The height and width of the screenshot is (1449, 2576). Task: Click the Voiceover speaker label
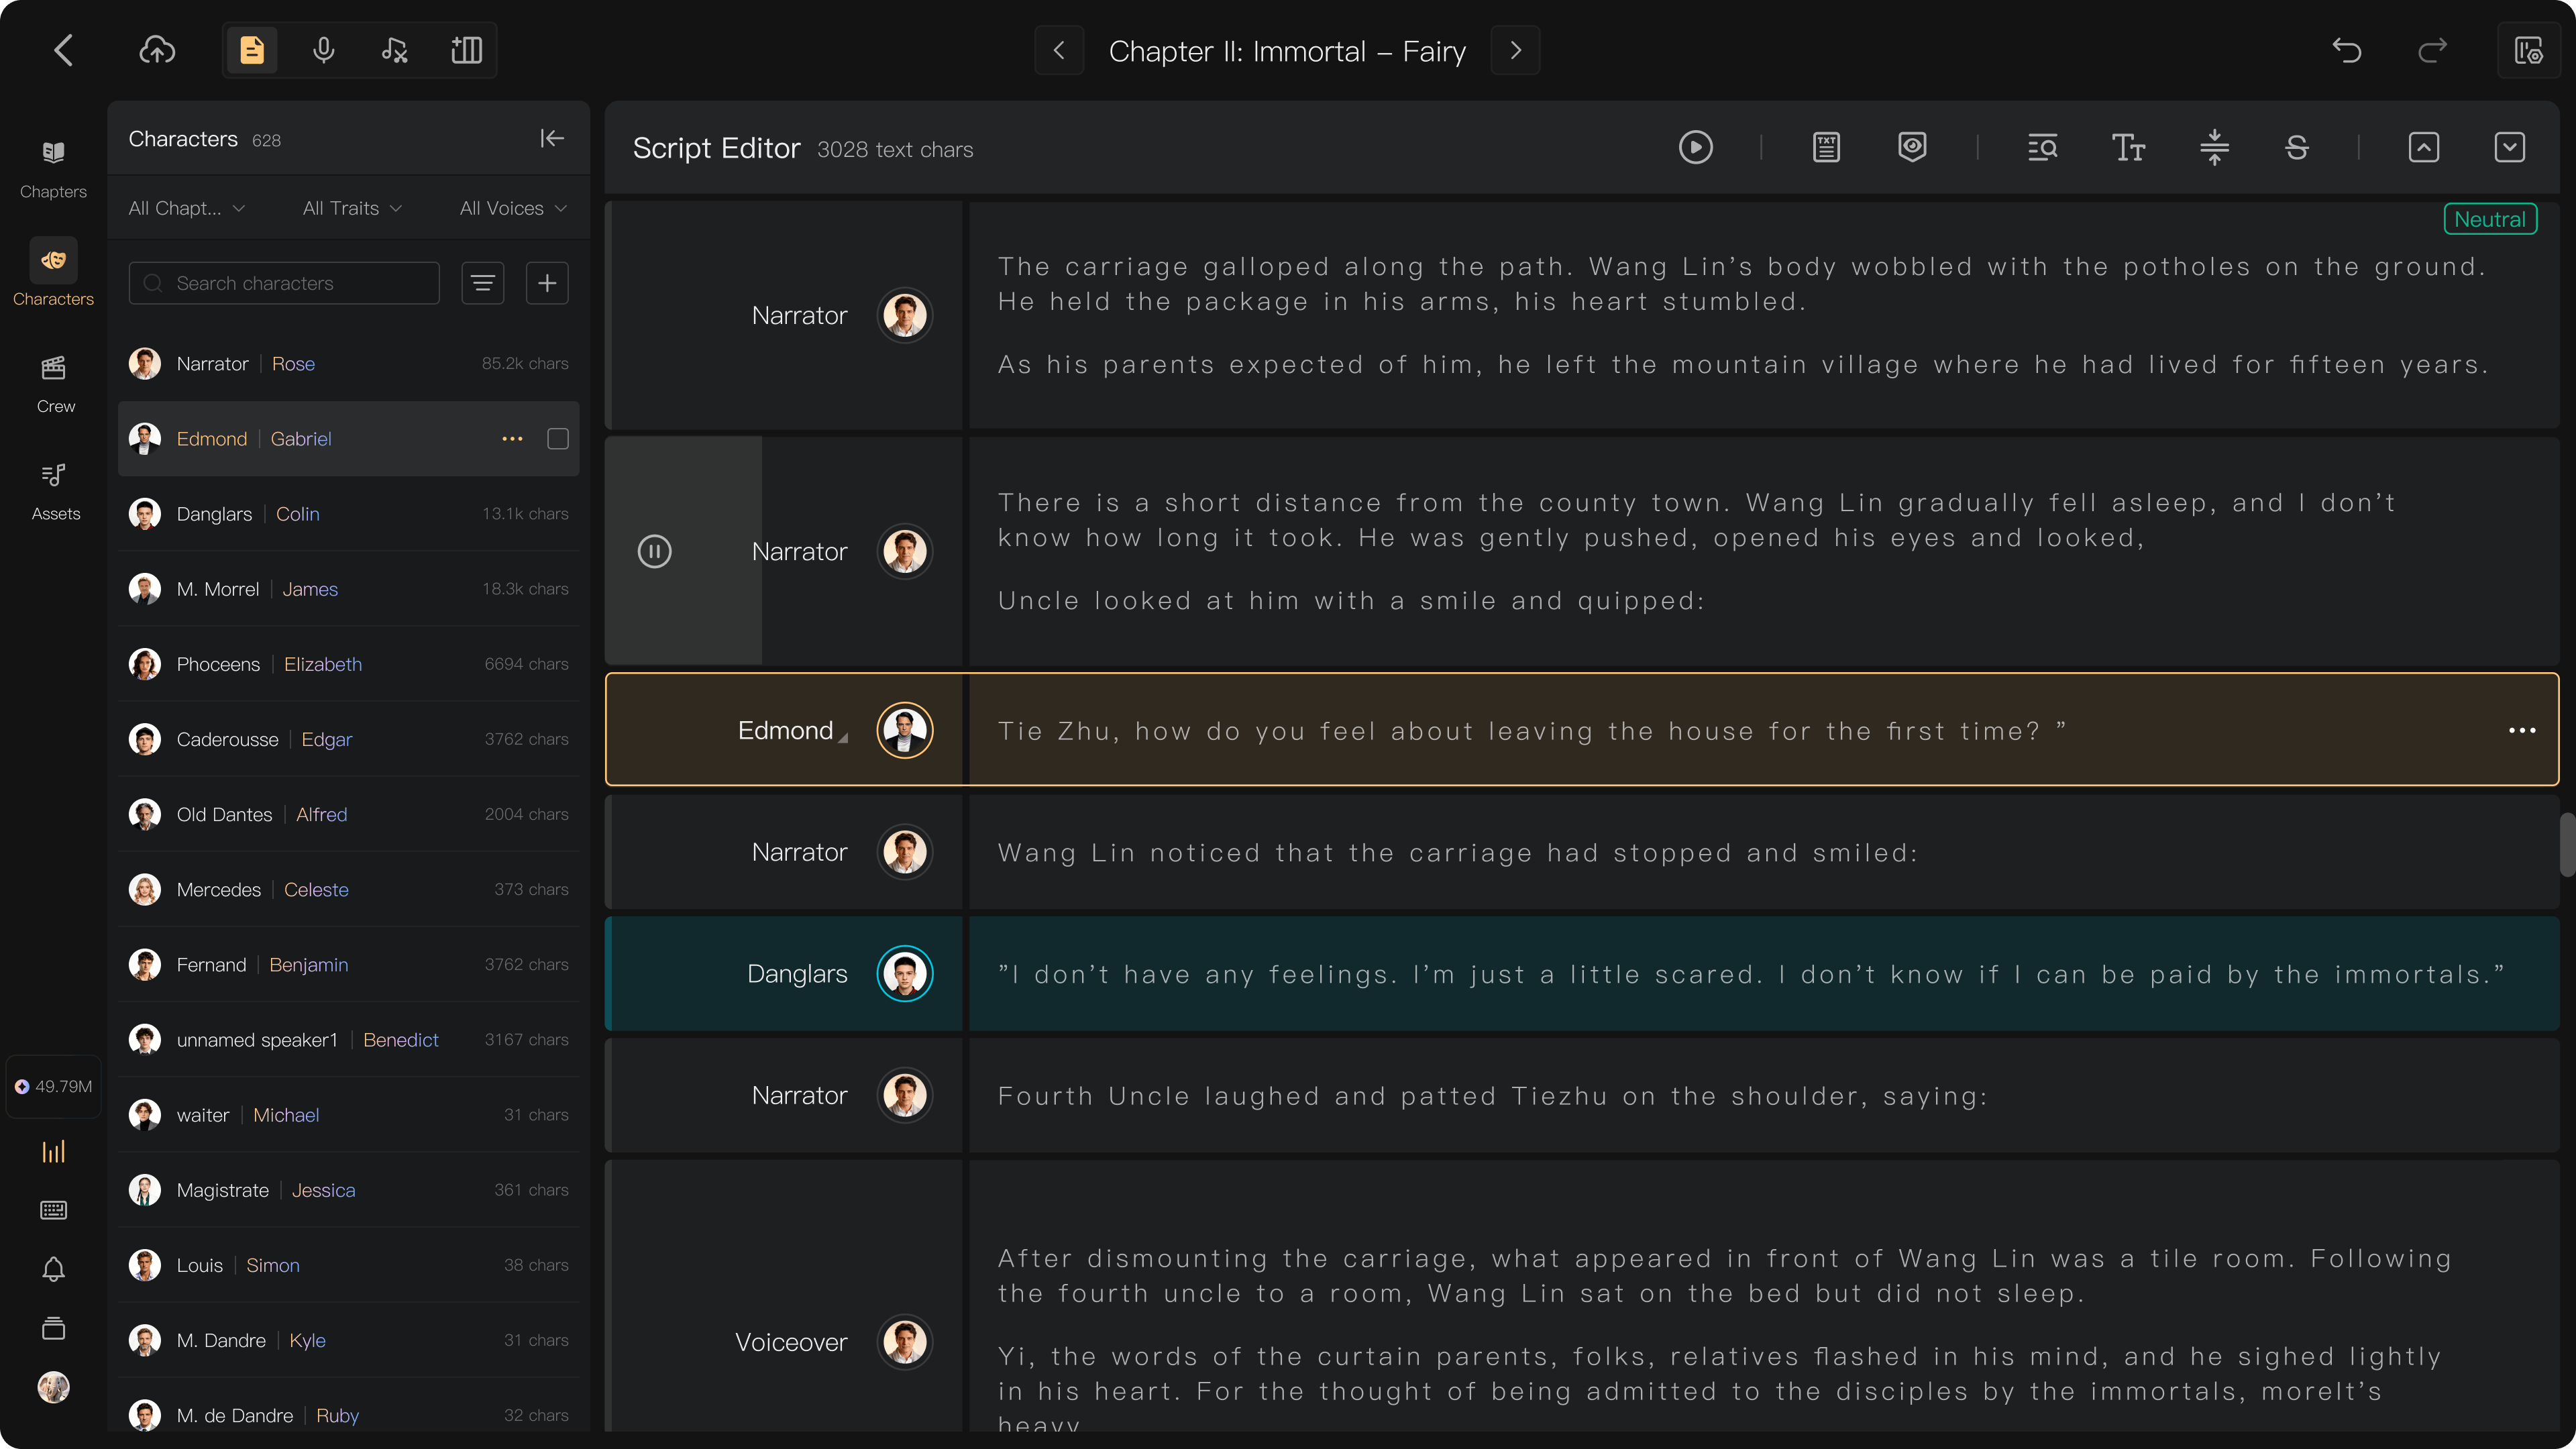pos(791,1342)
